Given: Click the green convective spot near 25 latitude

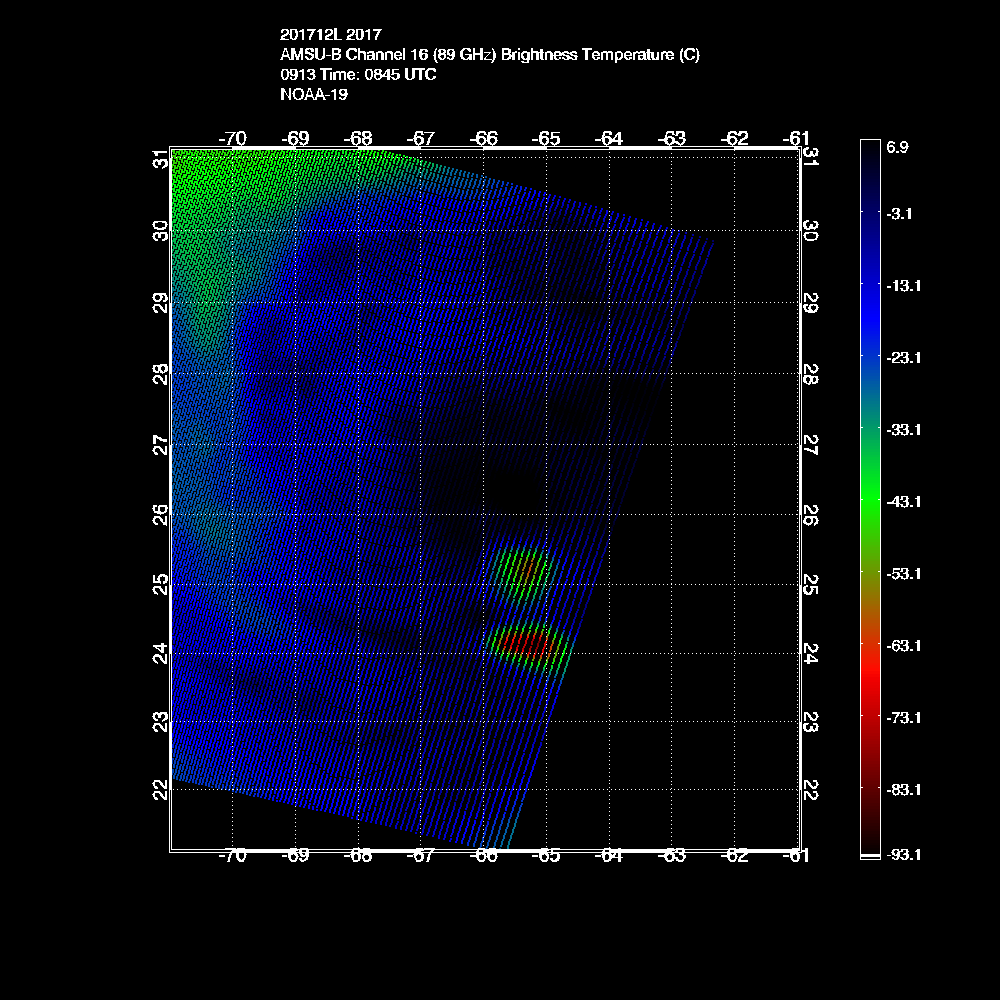Looking at the screenshot, I should coord(522,572).
